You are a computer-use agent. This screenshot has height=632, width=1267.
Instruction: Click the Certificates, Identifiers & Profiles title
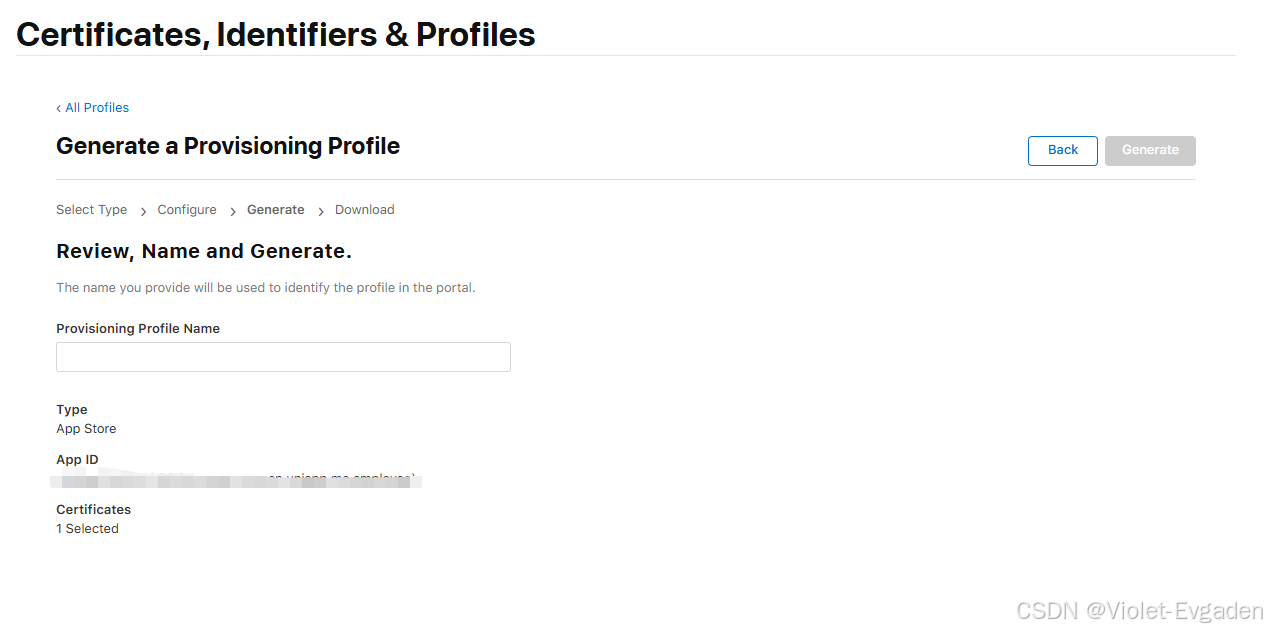click(x=276, y=34)
